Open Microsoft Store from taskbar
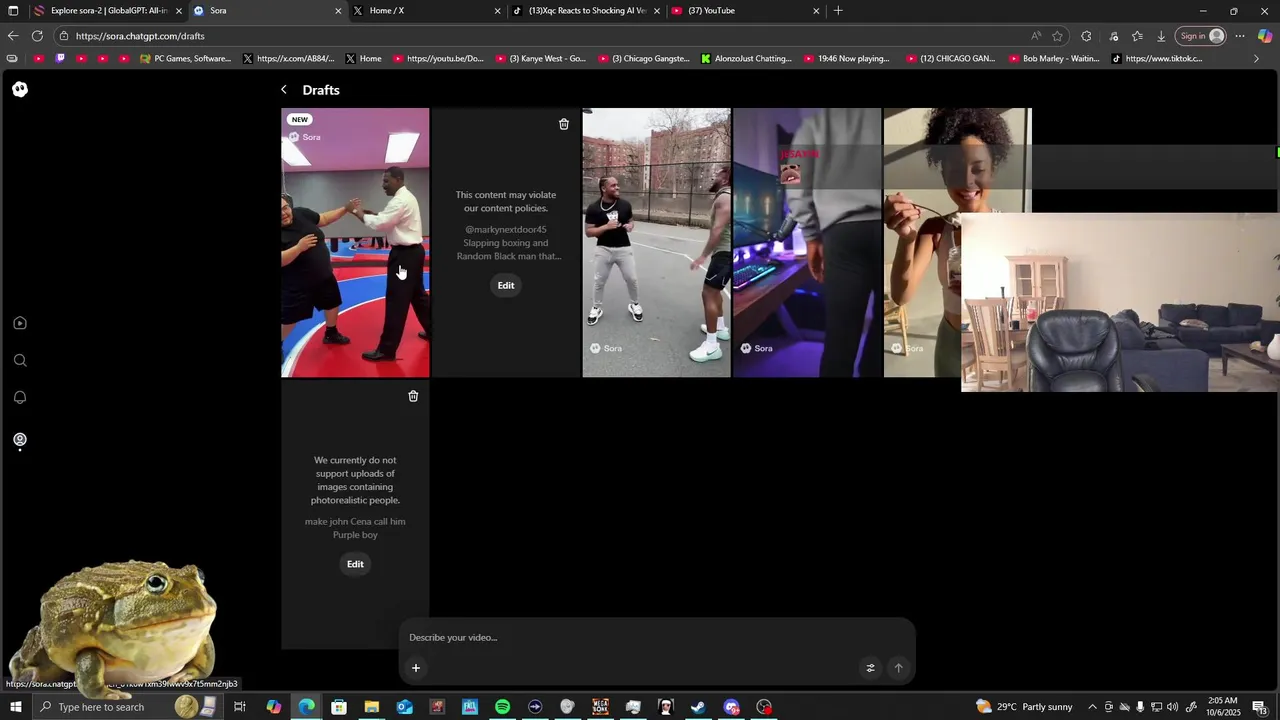Screen dimensions: 1280x720 [339, 707]
